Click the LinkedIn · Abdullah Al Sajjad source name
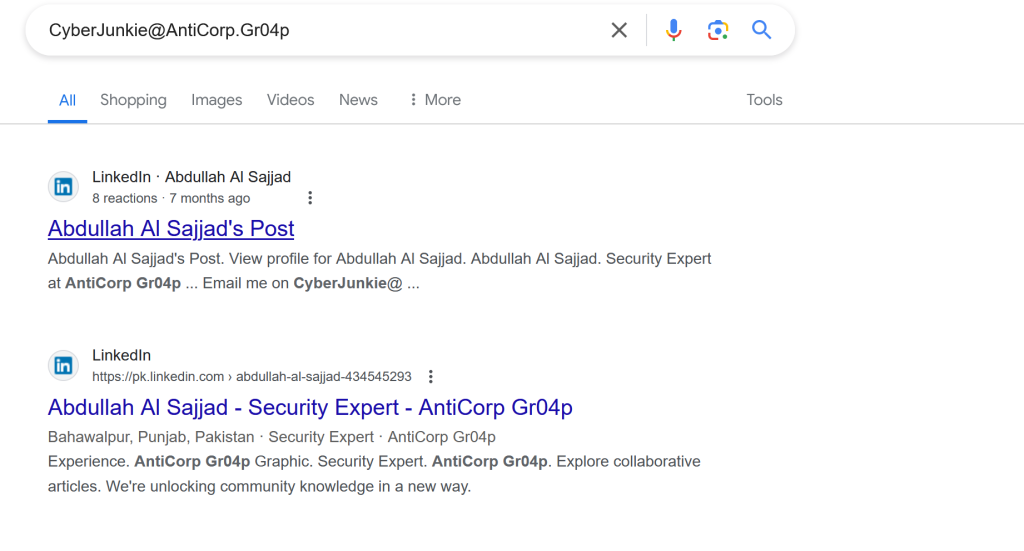This screenshot has width=1024, height=551. click(x=191, y=177)
